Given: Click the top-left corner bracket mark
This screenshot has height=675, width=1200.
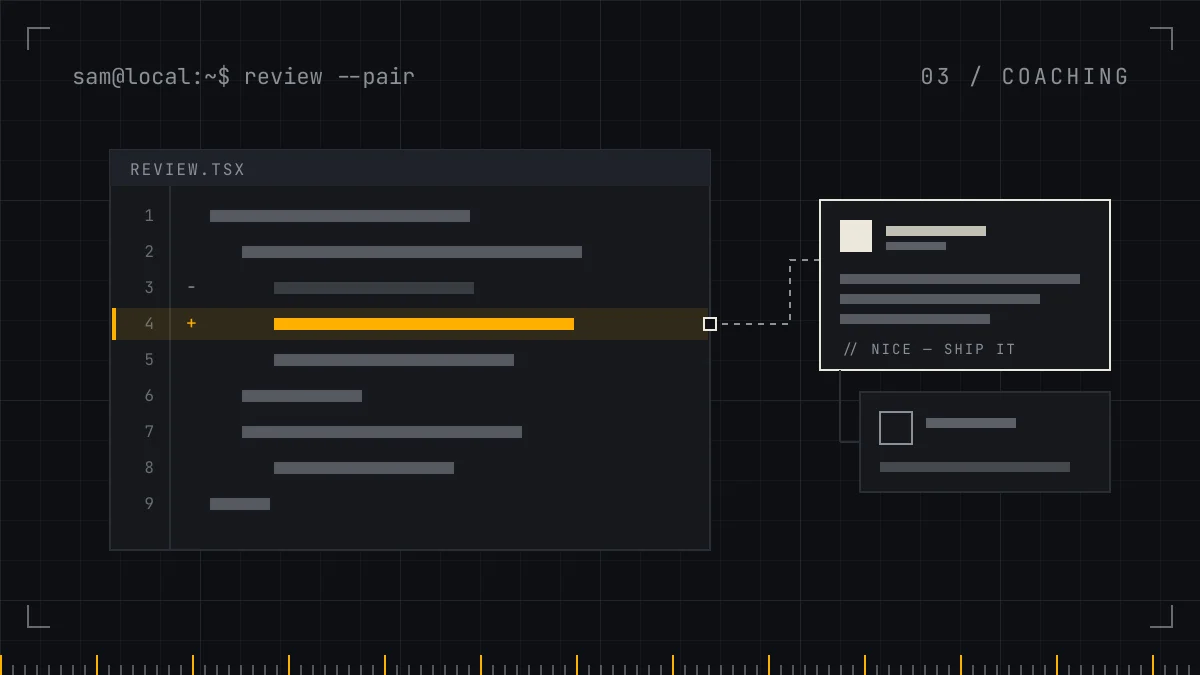Looking at the screenshot, I should pyautogui.click(x=38, y=38).
